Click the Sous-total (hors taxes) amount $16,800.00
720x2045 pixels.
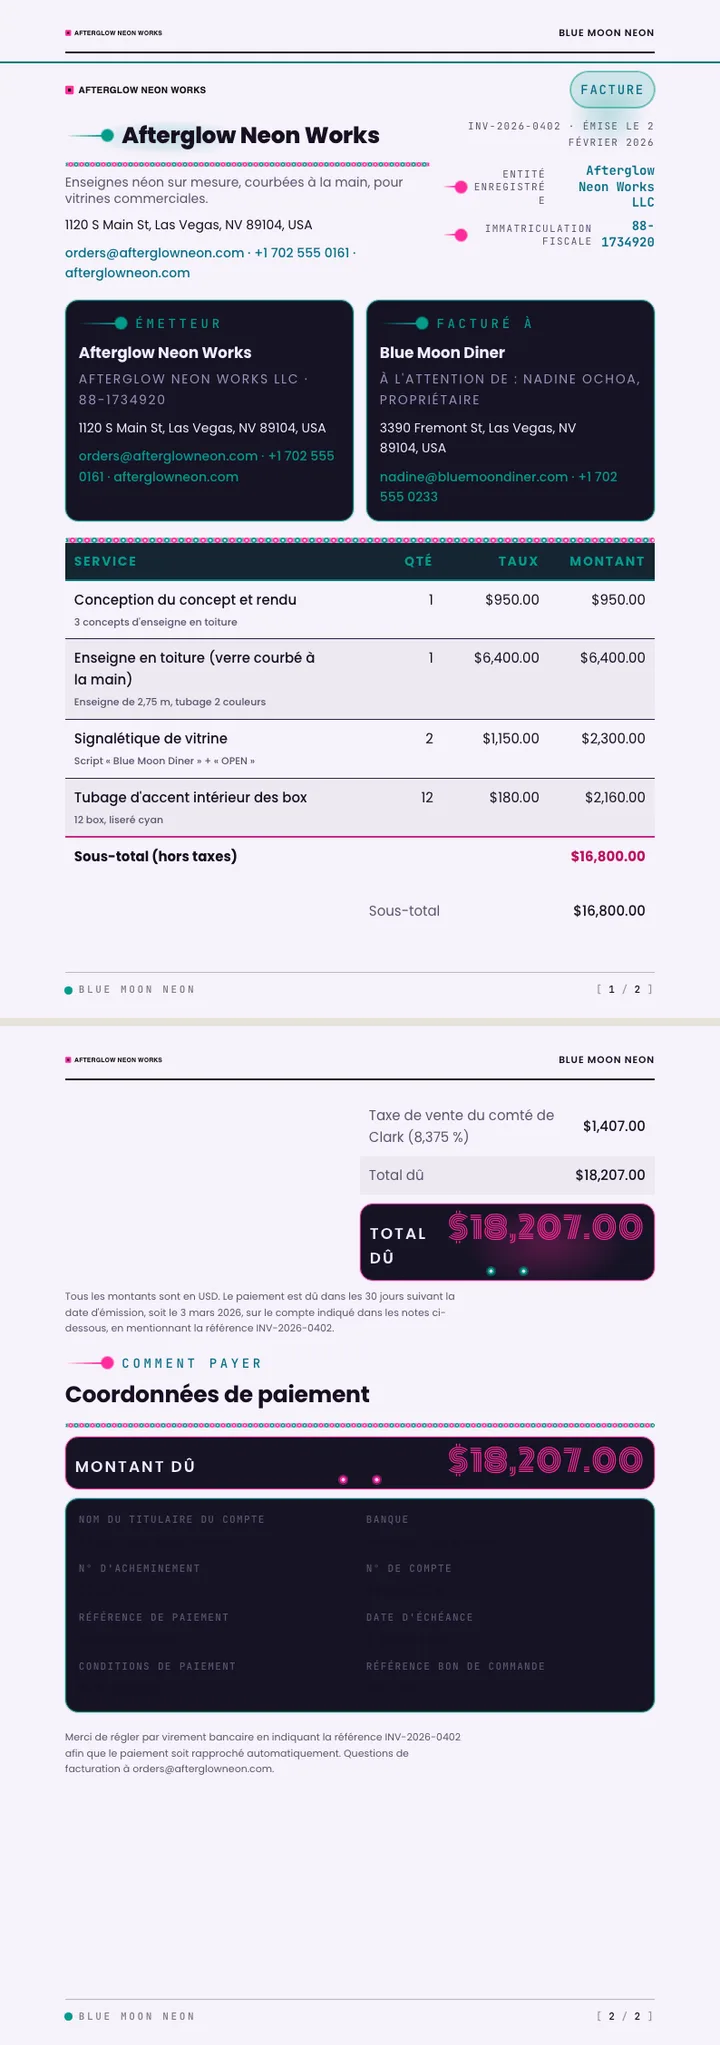click(607, 856)
